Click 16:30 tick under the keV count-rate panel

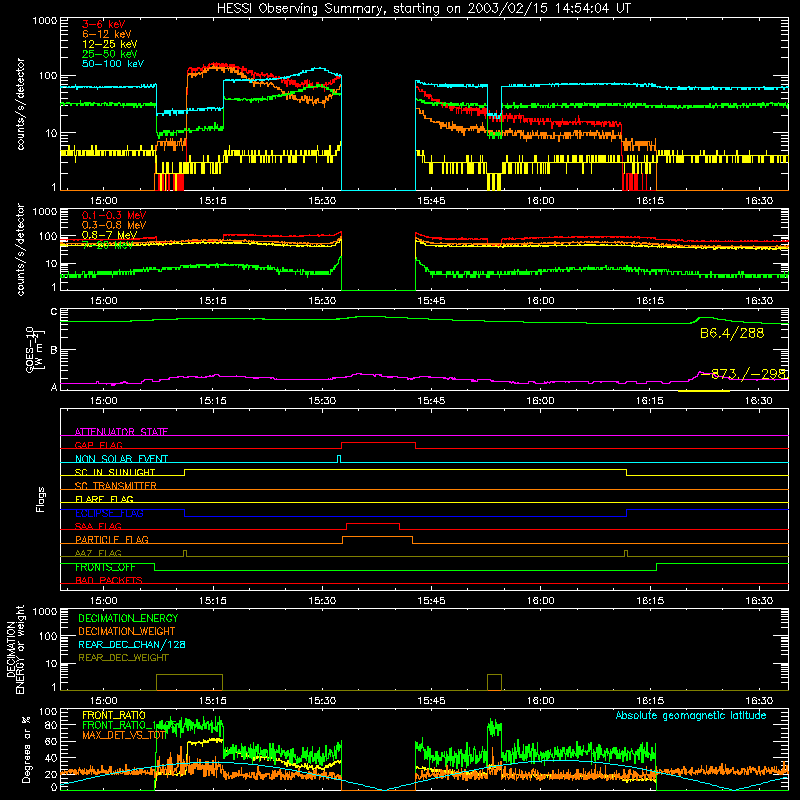(x=759, y=201)
